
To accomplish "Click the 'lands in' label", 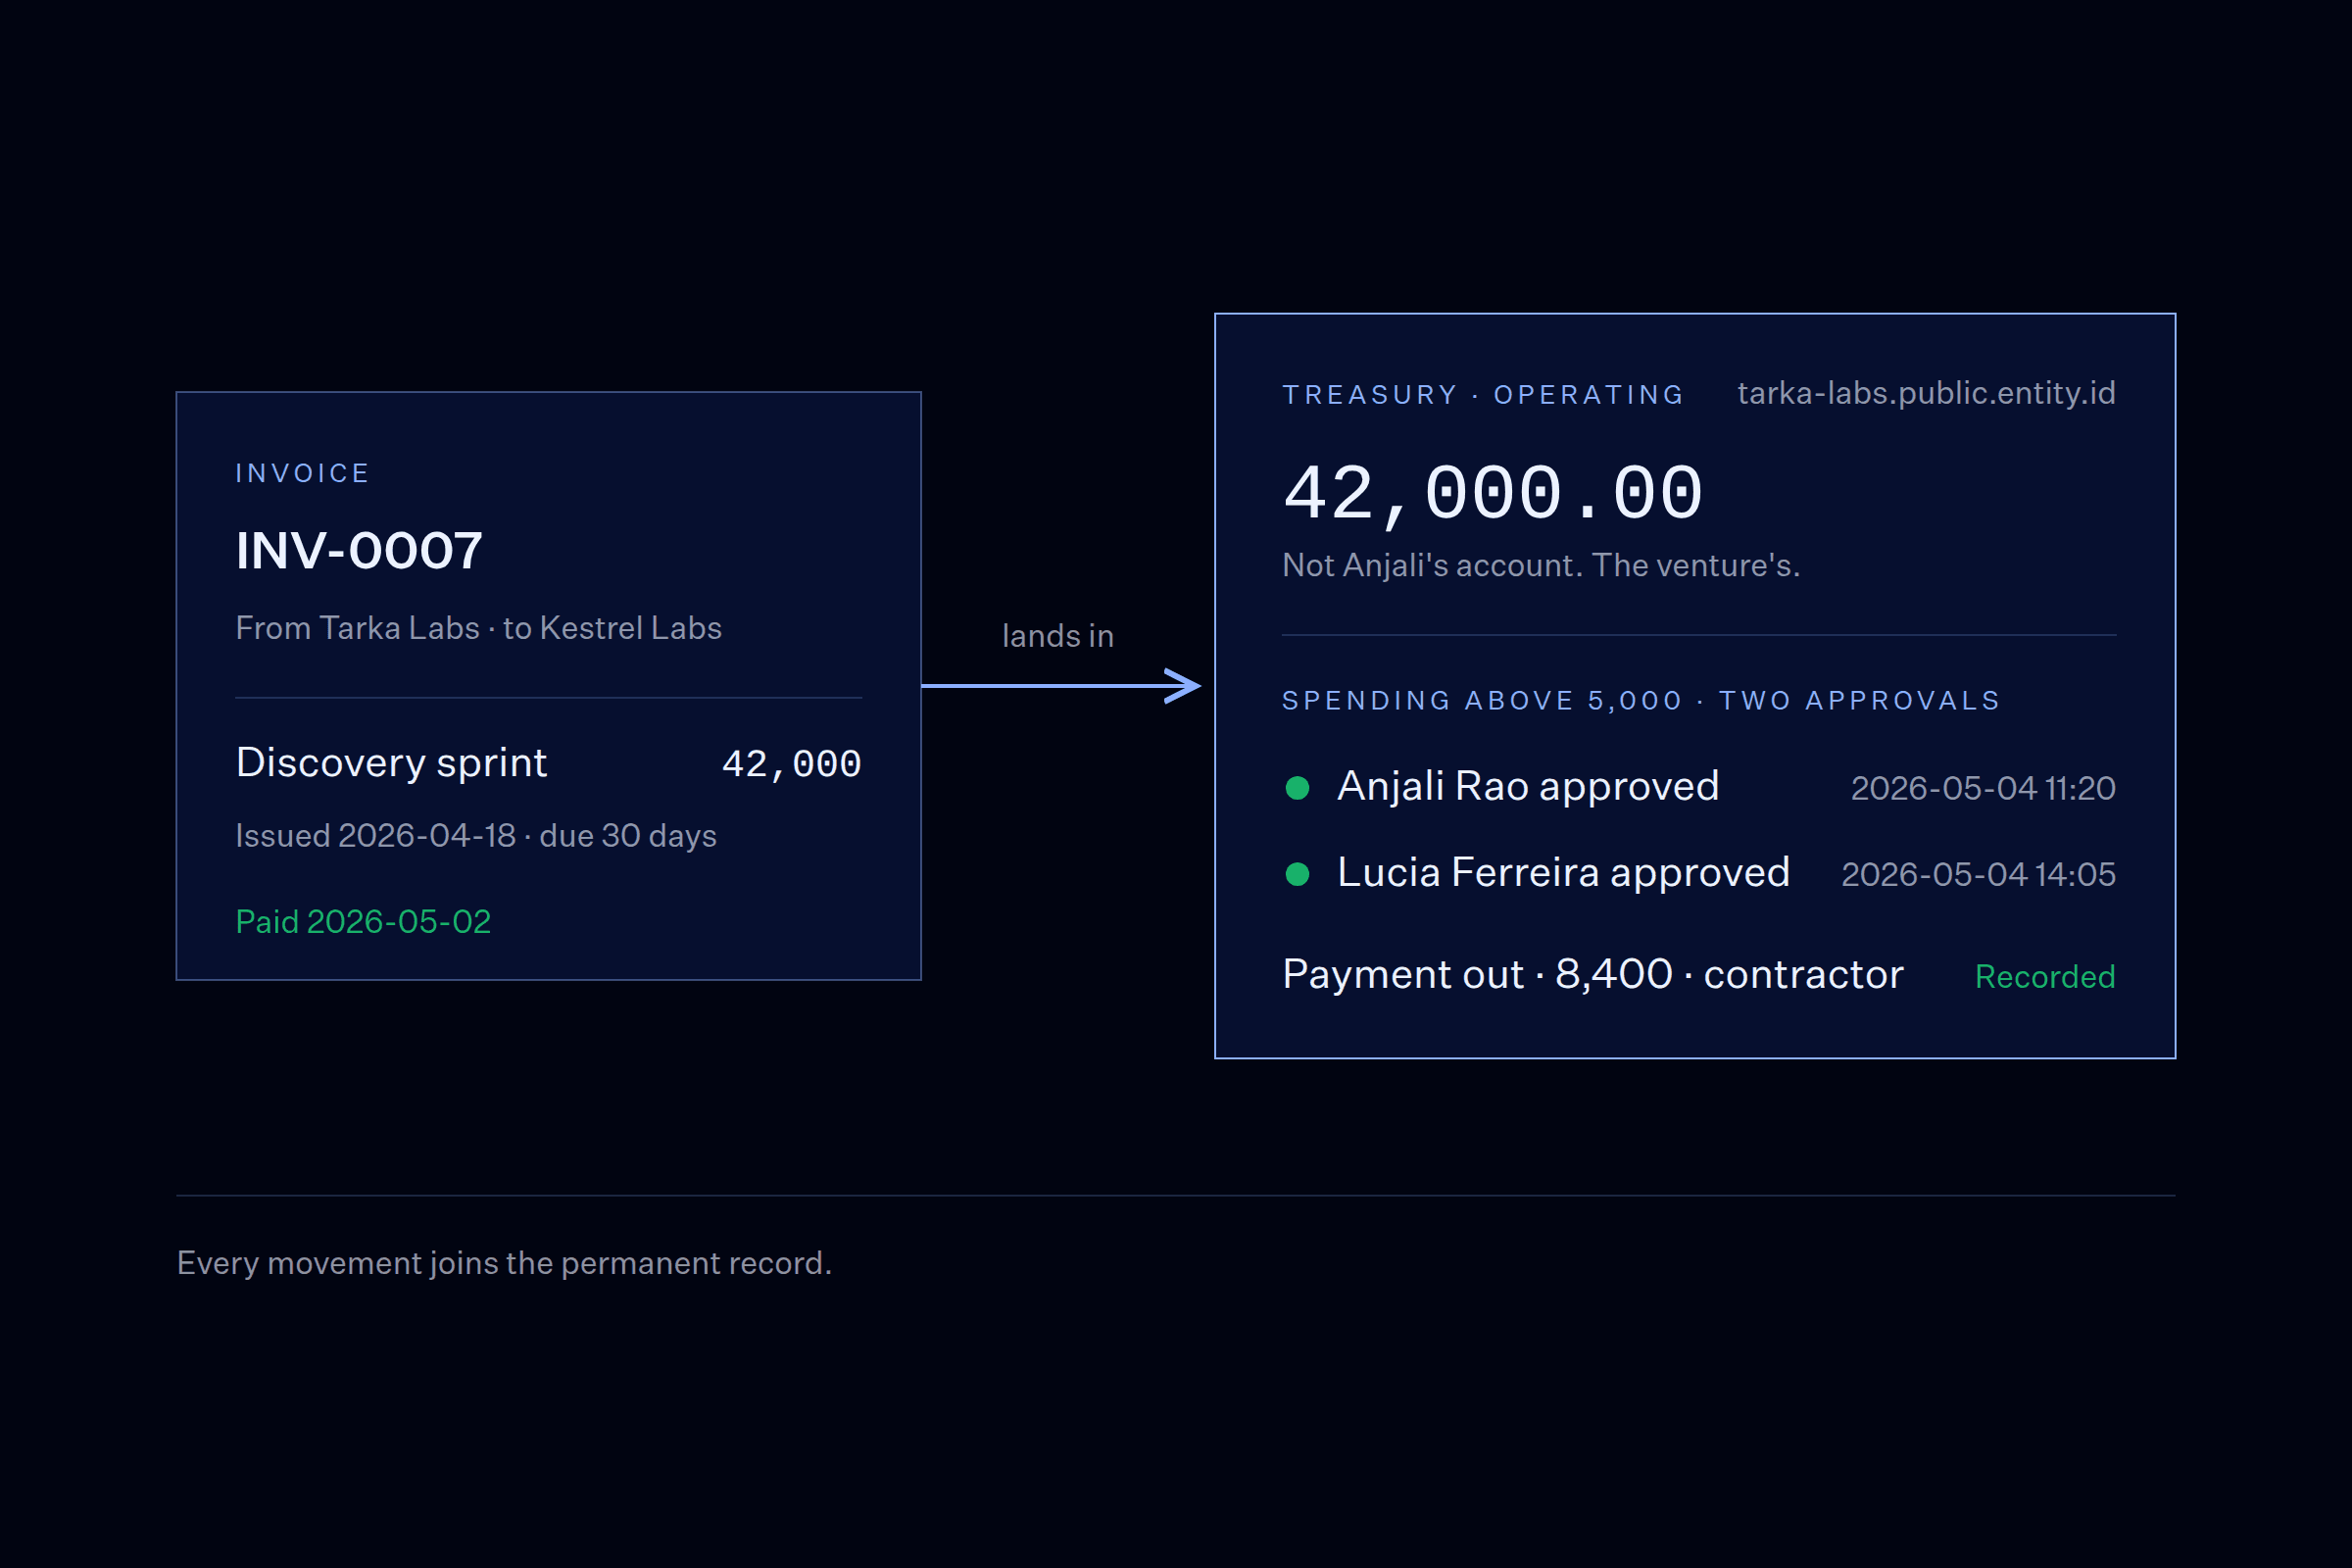I will pos(1058,636).
